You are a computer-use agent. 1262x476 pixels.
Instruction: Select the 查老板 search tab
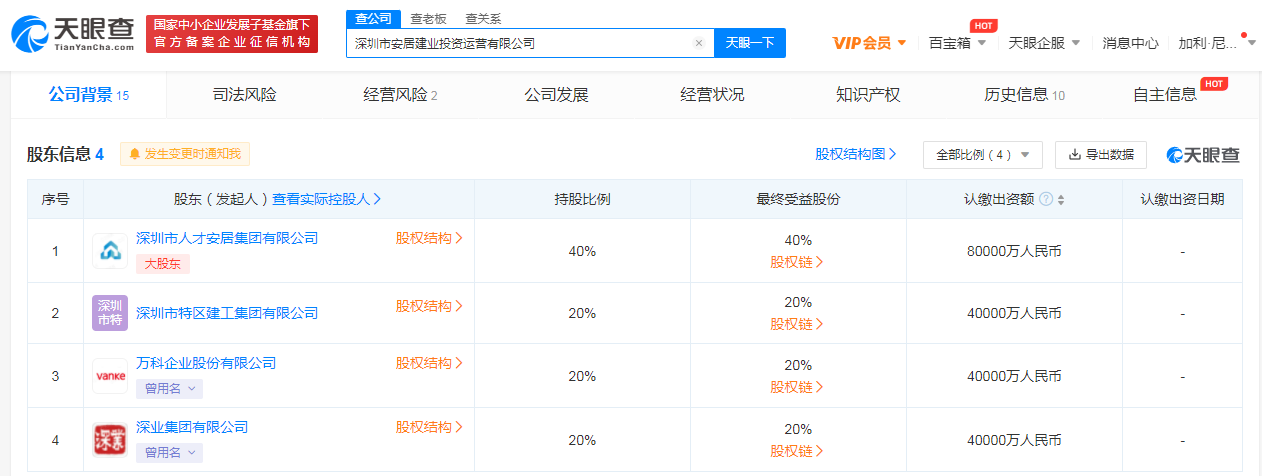click(x=428, y=18)
